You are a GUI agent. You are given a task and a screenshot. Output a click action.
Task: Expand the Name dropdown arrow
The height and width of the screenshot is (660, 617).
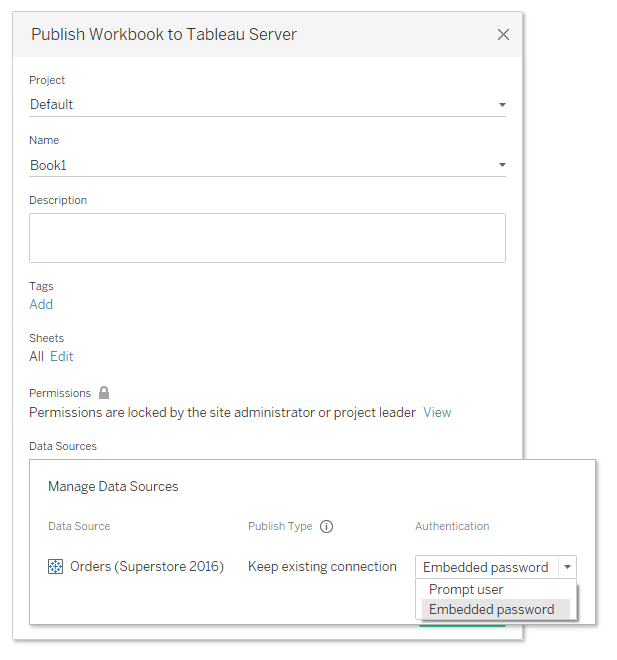pos(502,165)
